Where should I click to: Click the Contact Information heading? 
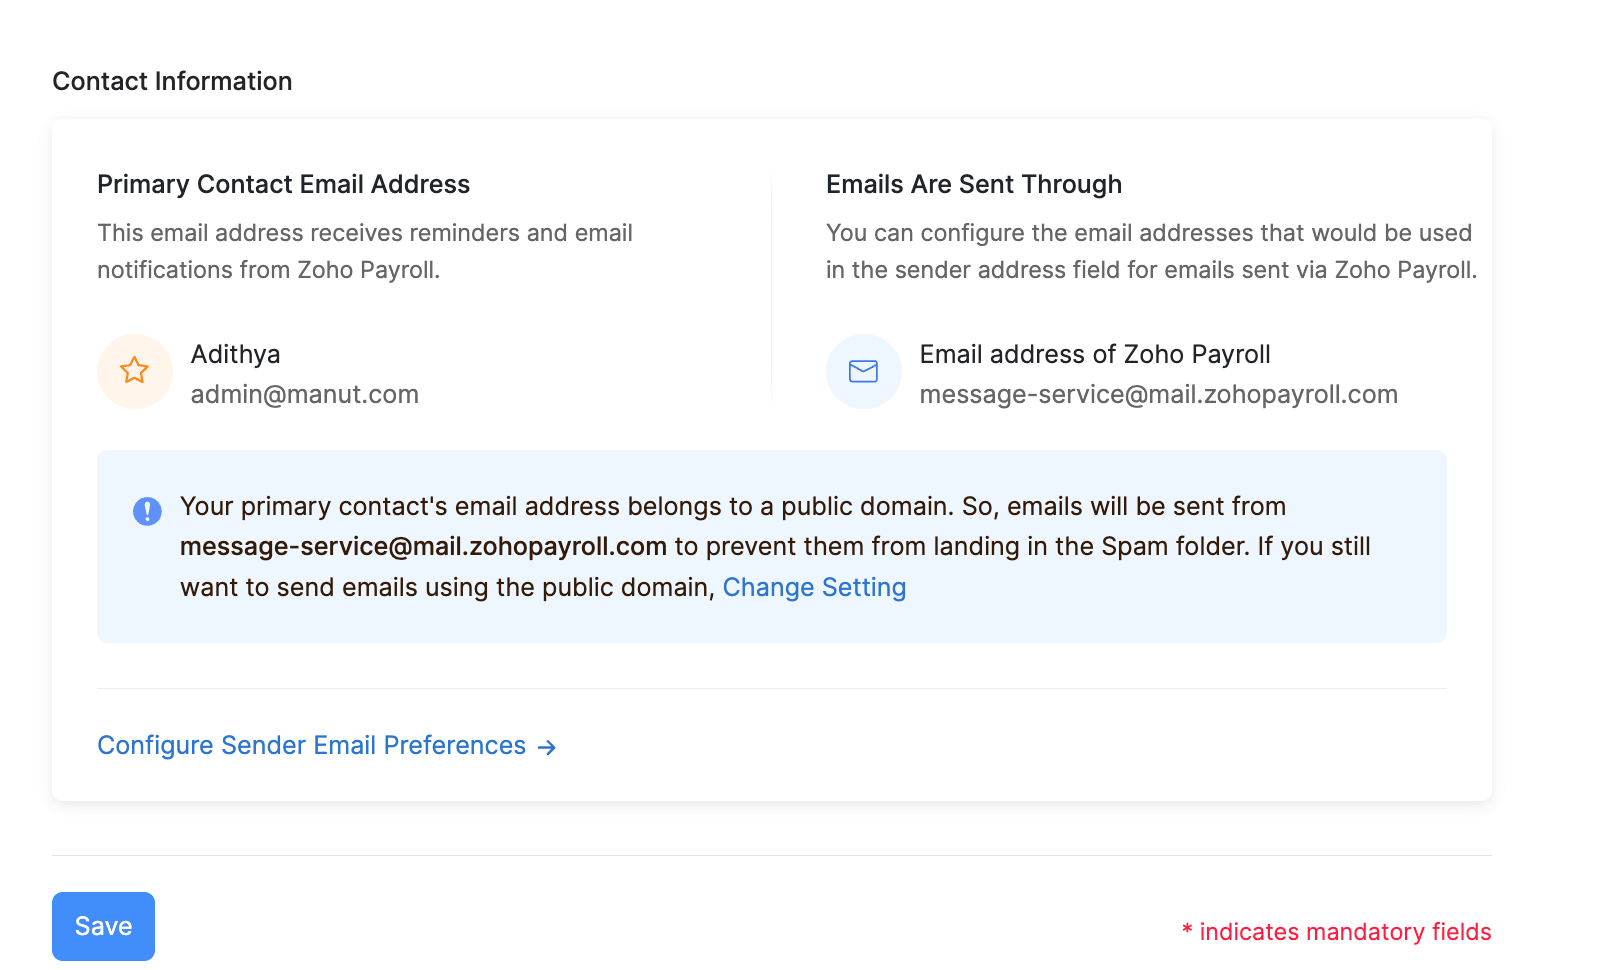[172, 81]
